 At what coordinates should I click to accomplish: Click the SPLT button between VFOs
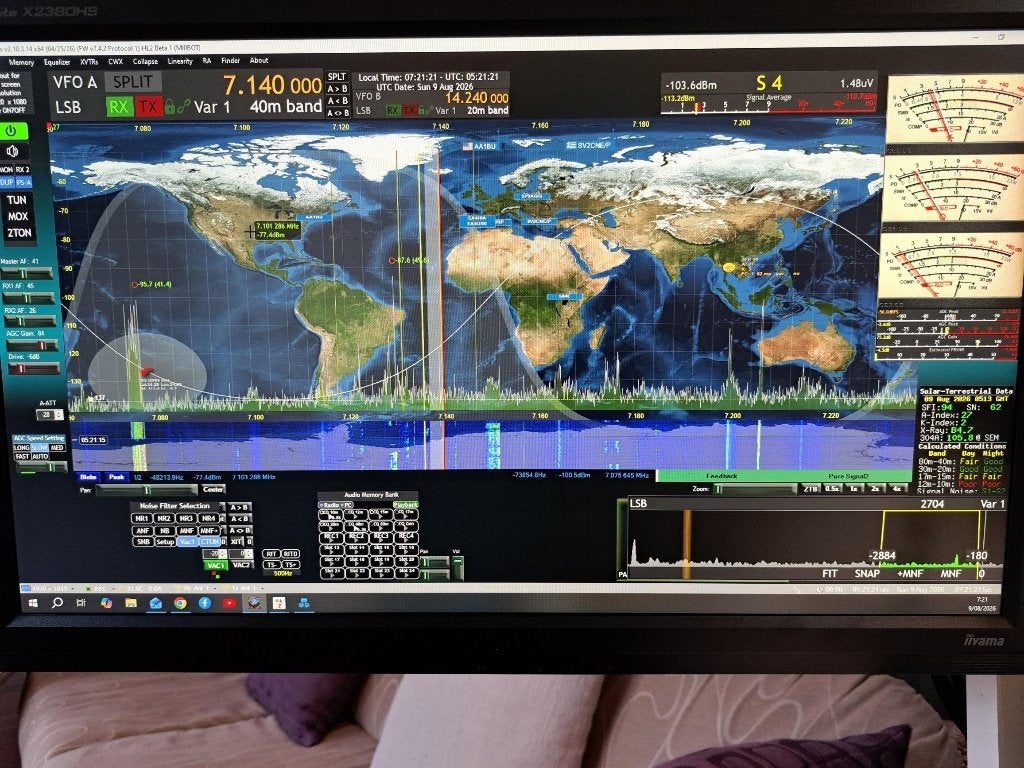coord(337,77)
